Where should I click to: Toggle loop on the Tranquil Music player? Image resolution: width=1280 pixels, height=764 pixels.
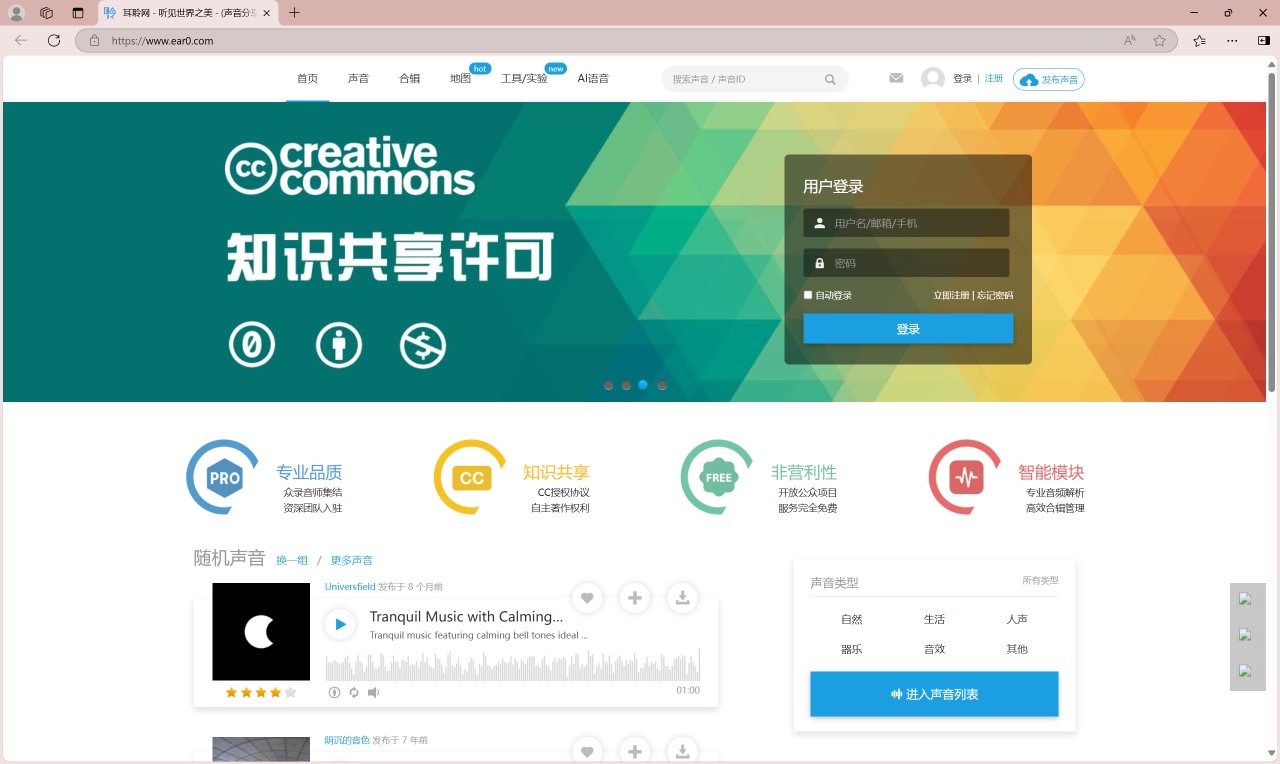353,692
